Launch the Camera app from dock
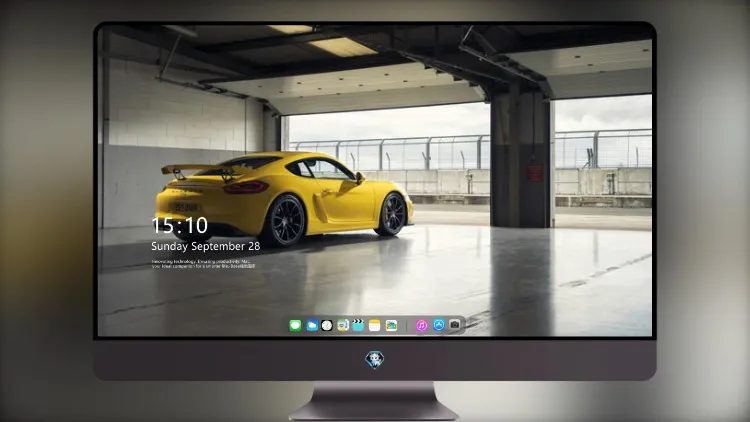This screenshot has height=422, width=750. [x=454, y=325]
